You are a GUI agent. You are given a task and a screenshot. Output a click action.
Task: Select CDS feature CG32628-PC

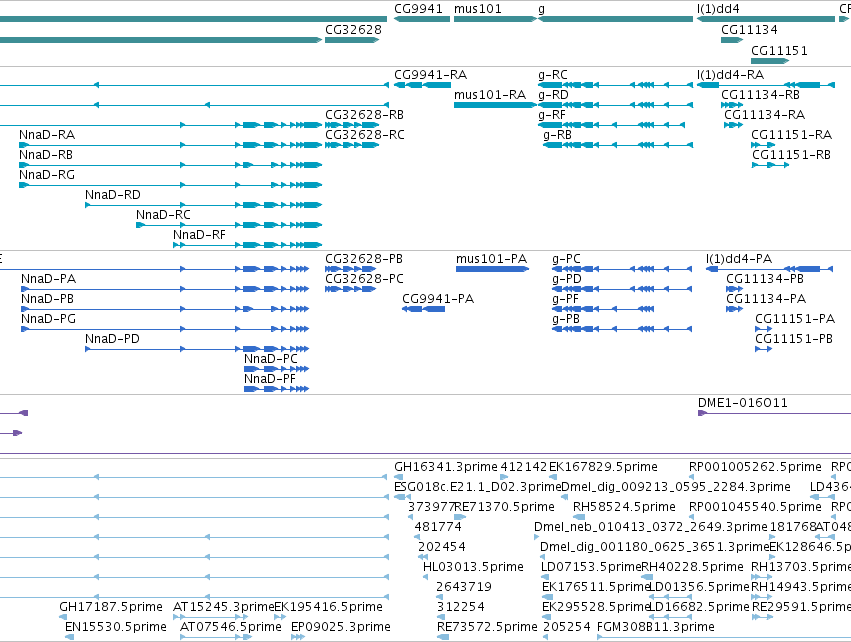pyautogui.click(x=364, y=279)
